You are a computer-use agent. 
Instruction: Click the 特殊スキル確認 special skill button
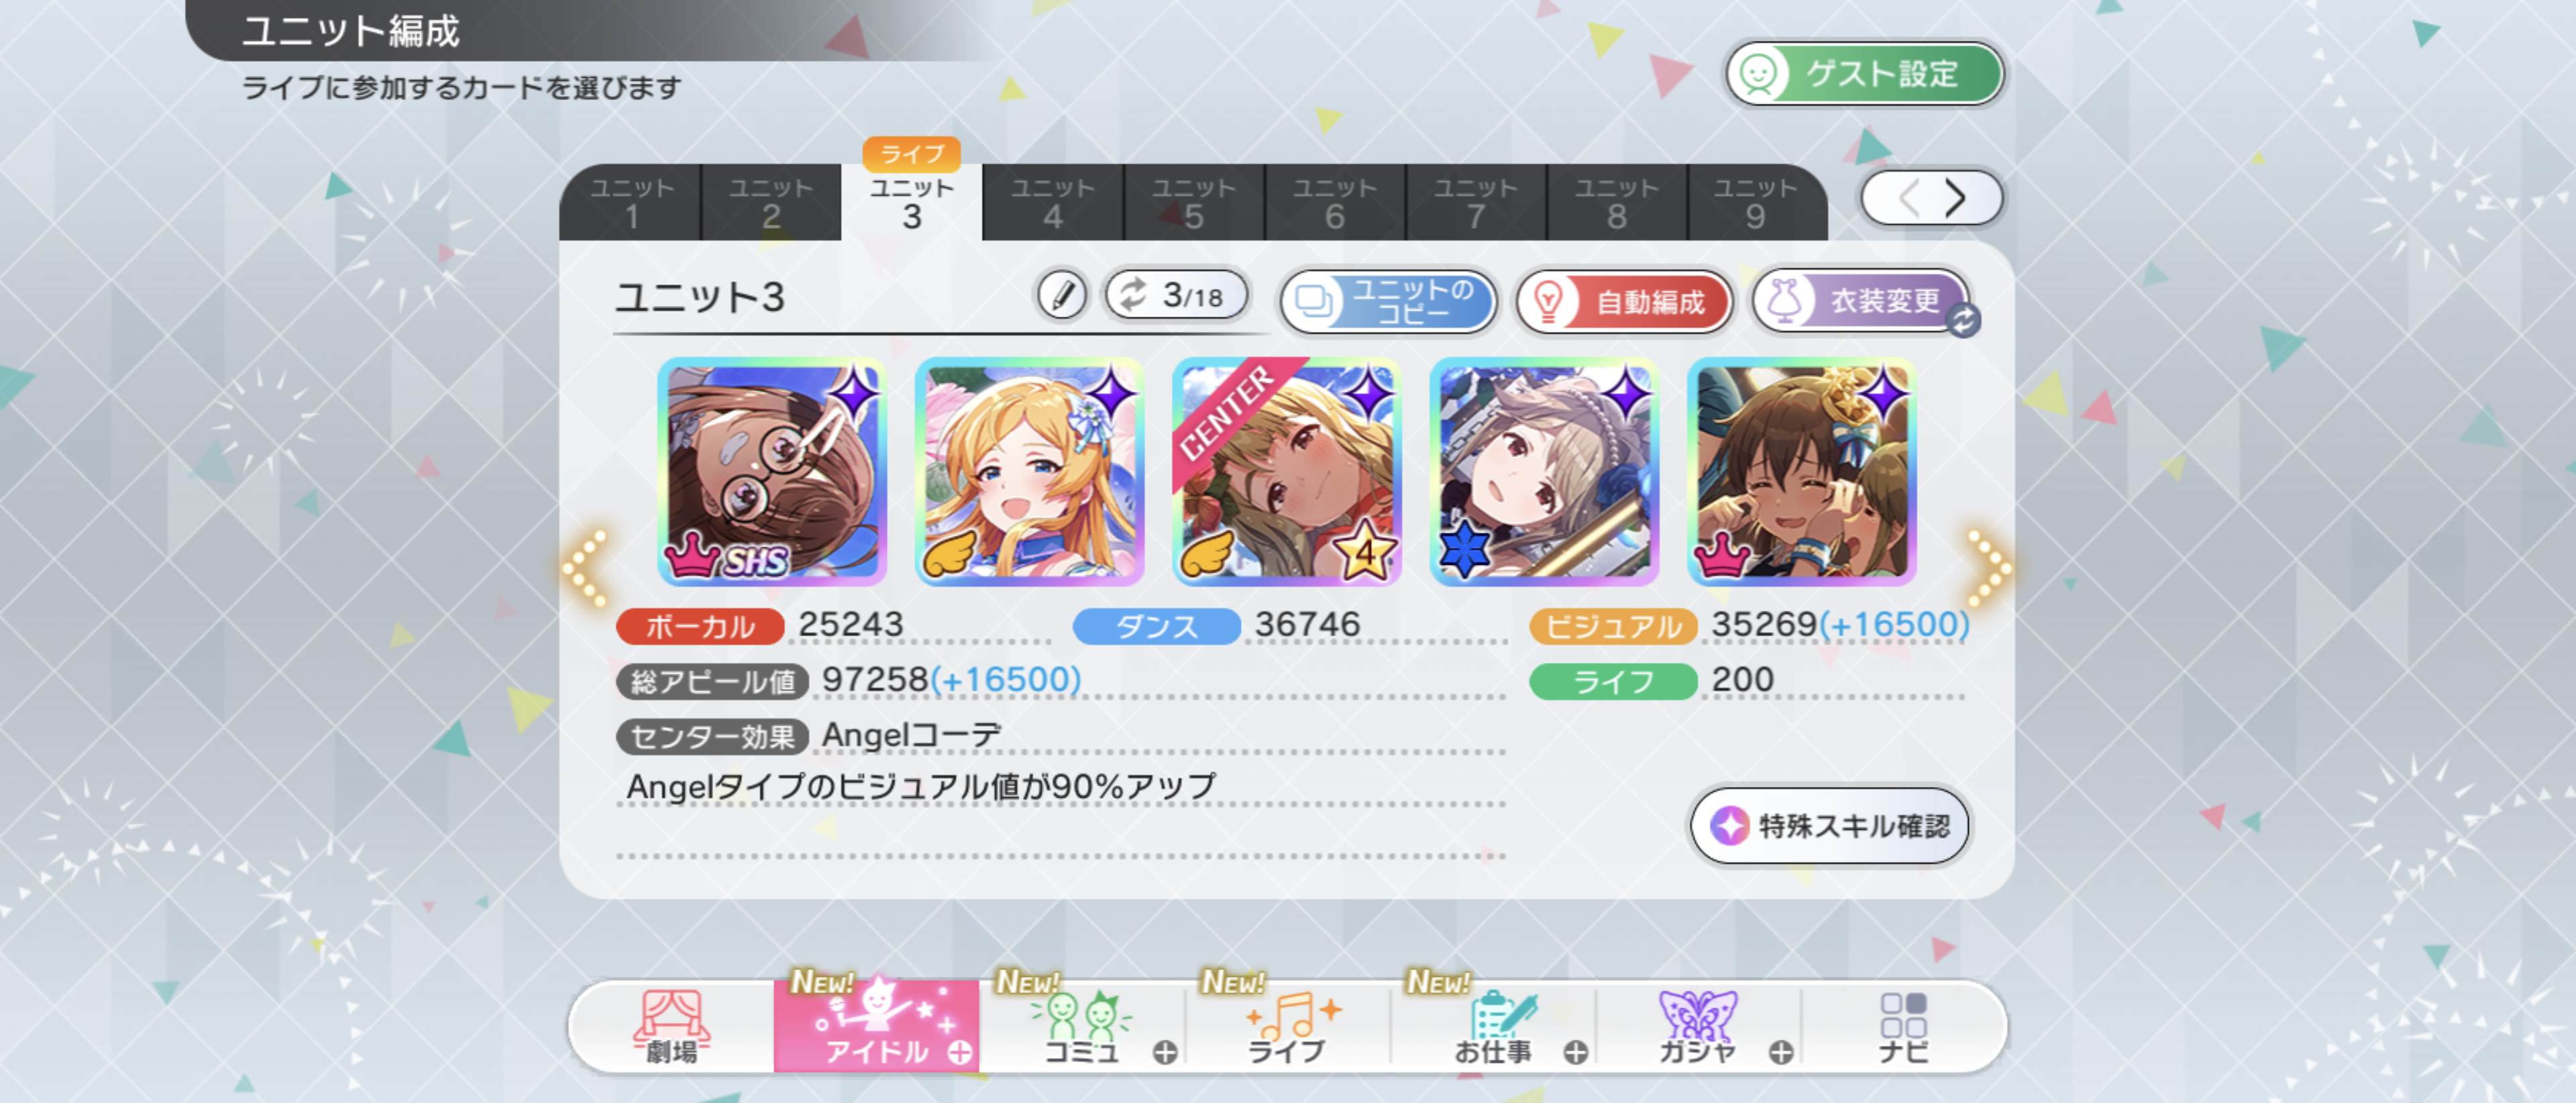click(x=1830, y=826)
